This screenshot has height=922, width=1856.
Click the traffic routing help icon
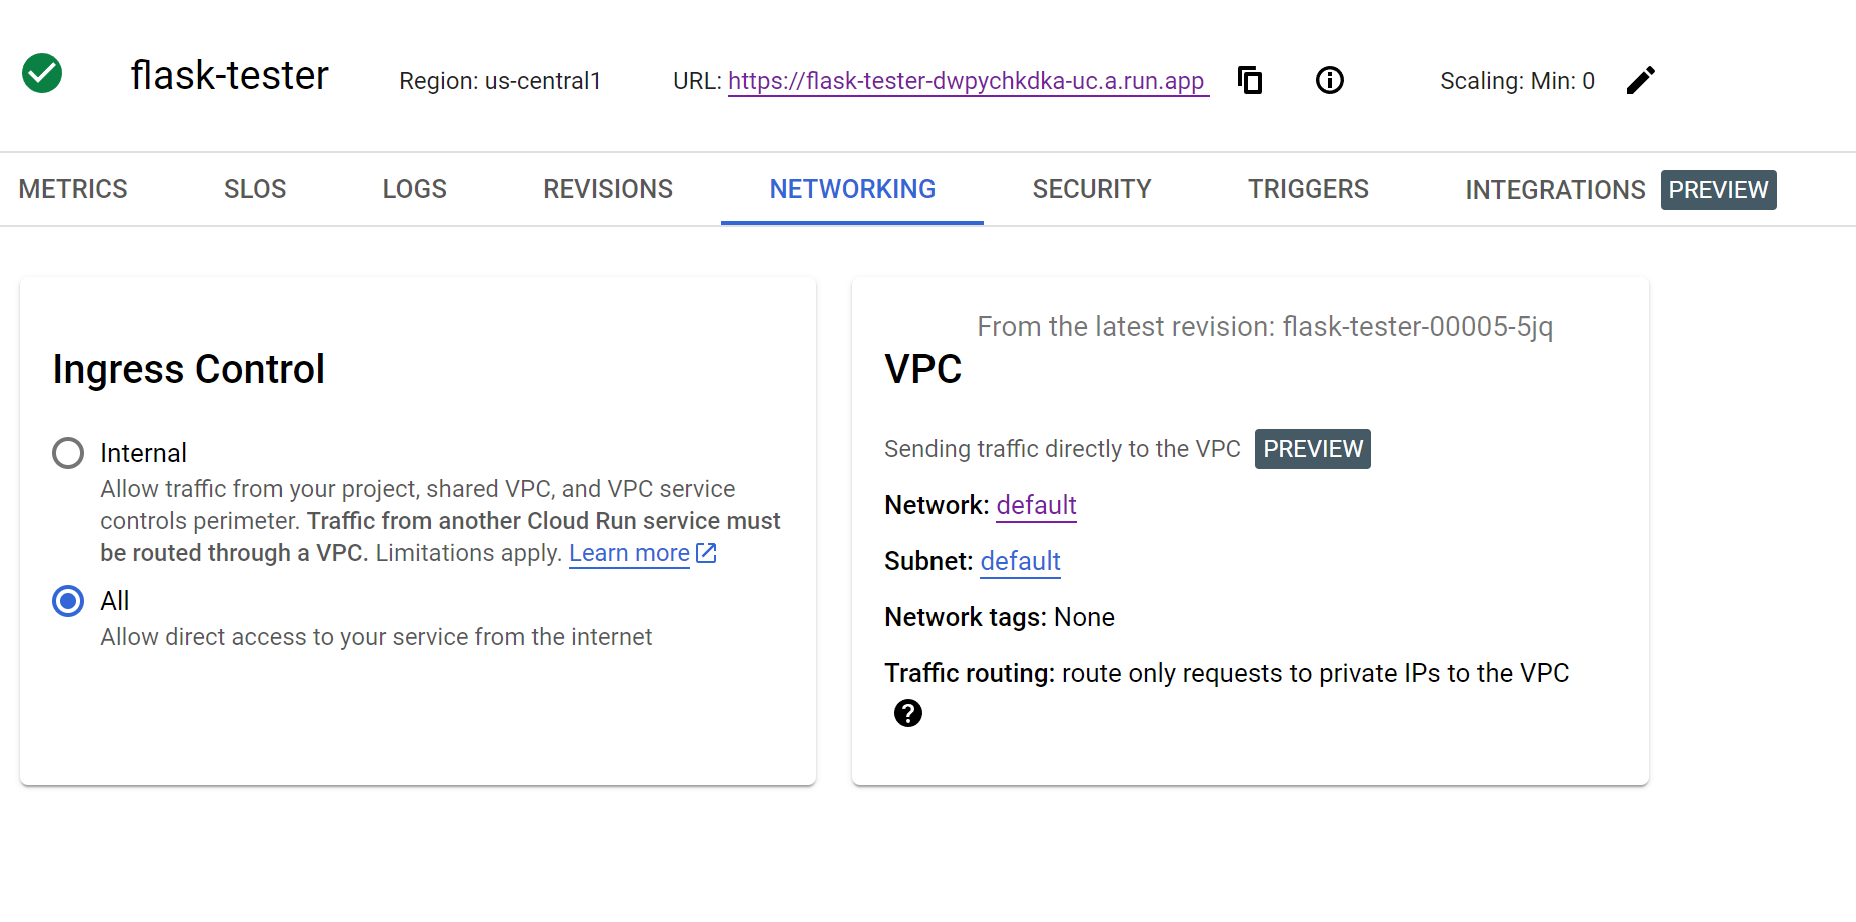(x=908, y=713)
